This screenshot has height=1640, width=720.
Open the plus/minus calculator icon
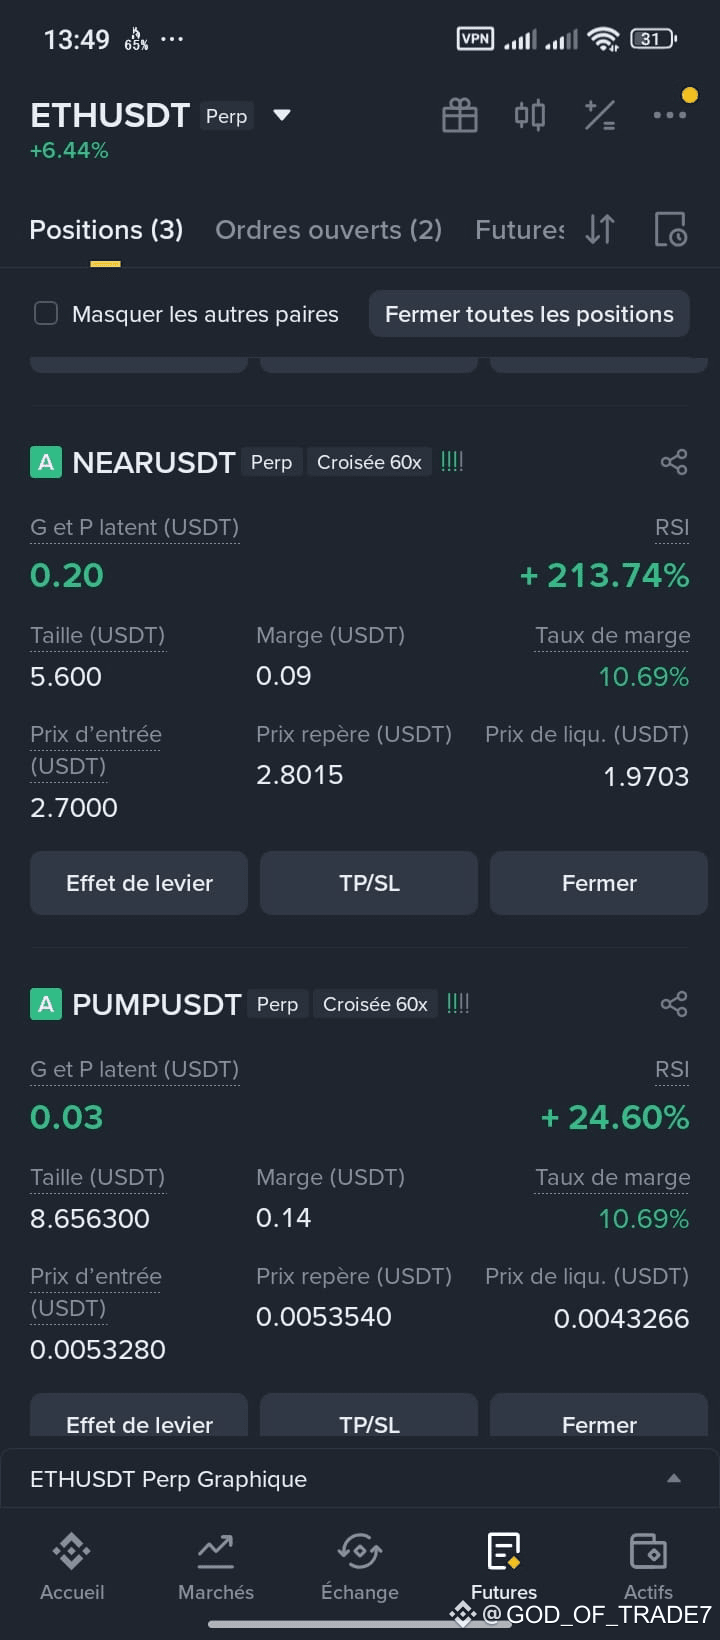(599, 115)
